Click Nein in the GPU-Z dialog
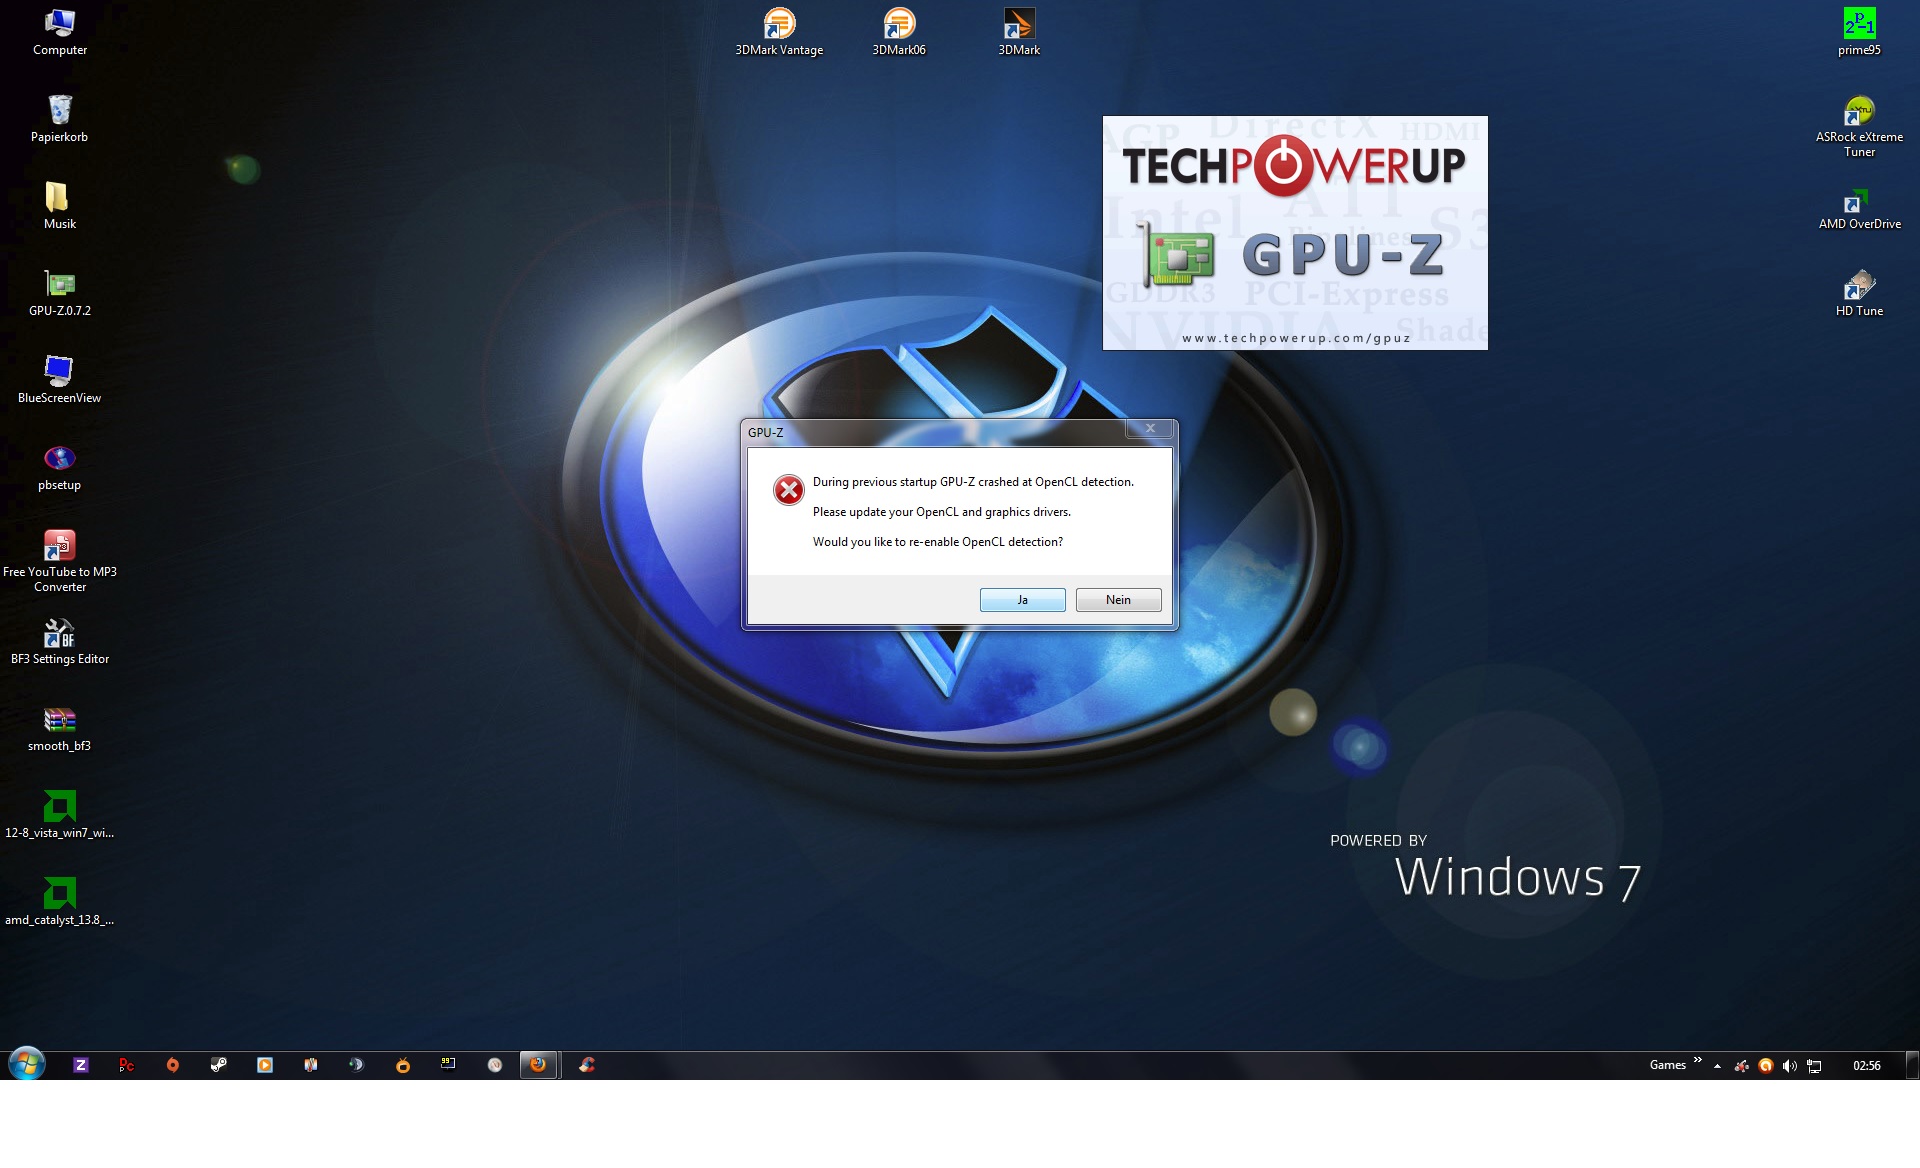This screenshot has height=1168, width=1920. click(1118, 600)
